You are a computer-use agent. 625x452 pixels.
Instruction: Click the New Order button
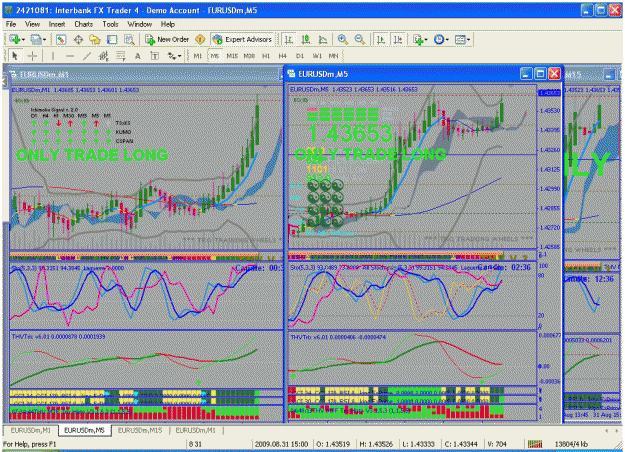pyautogui.click(x=167, y=39)
